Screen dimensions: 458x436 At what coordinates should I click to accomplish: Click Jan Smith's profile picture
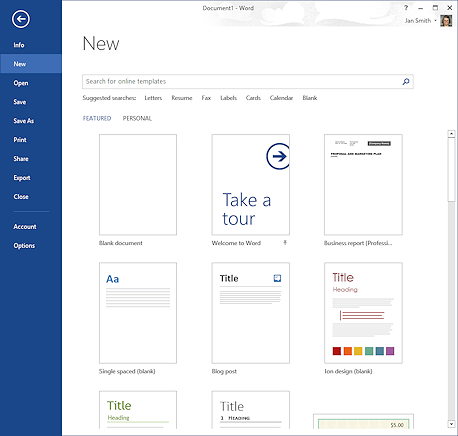point(446,21)
